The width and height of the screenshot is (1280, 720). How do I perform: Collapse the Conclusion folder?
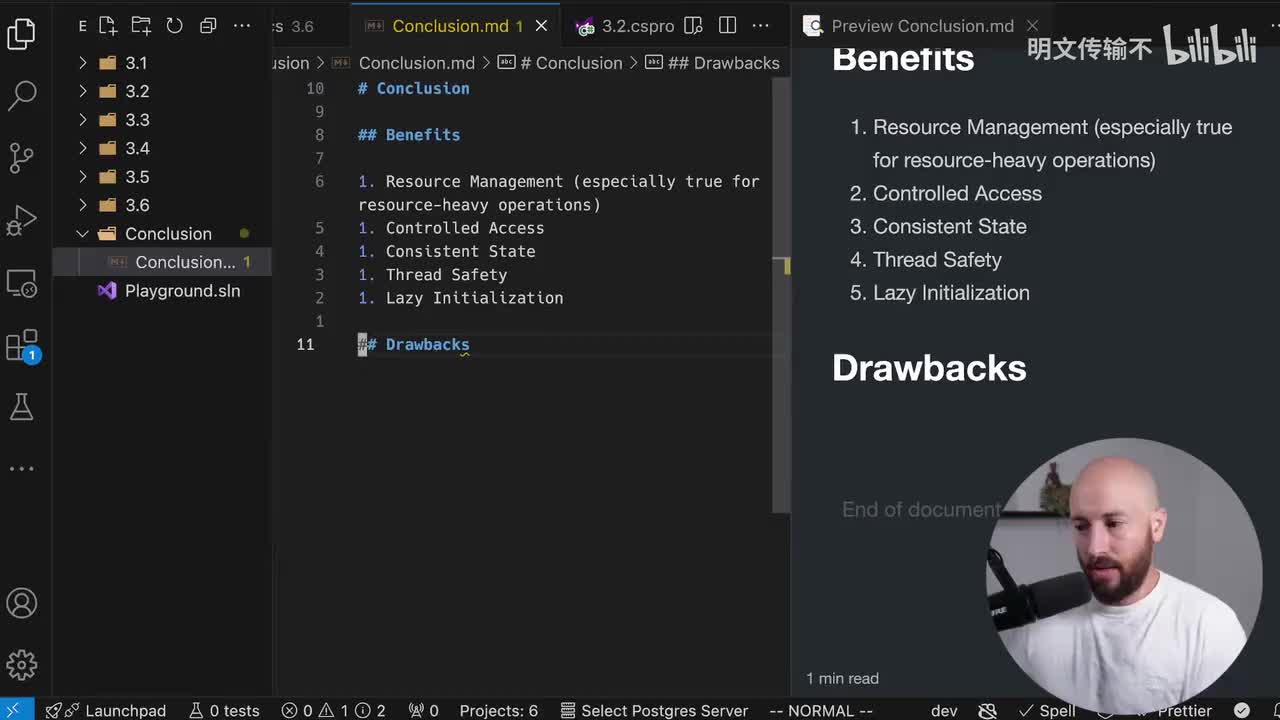(83, 234)
